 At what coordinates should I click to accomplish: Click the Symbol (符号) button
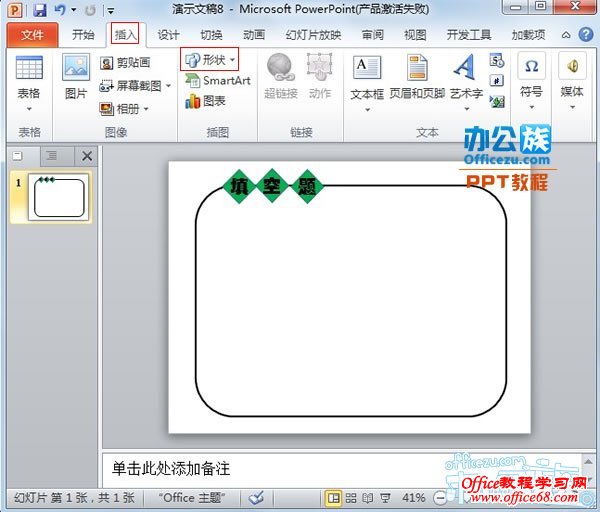click(531, 76)
